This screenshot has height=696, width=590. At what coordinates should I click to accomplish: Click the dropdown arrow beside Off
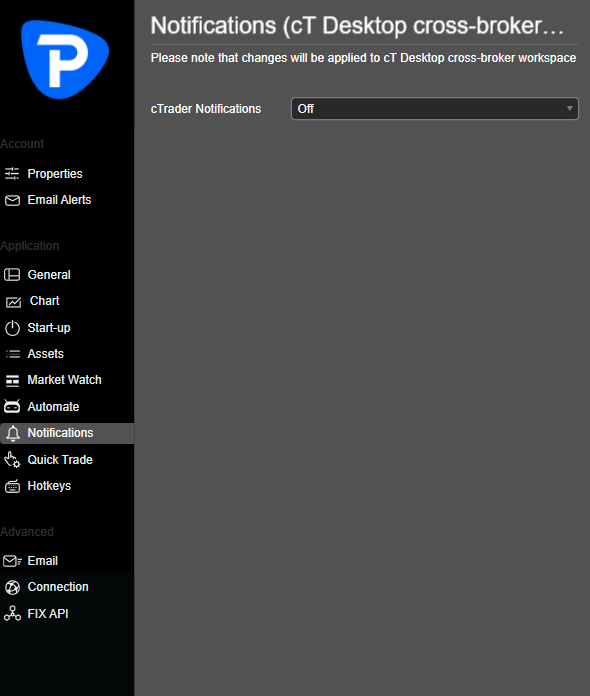[570, 108]
